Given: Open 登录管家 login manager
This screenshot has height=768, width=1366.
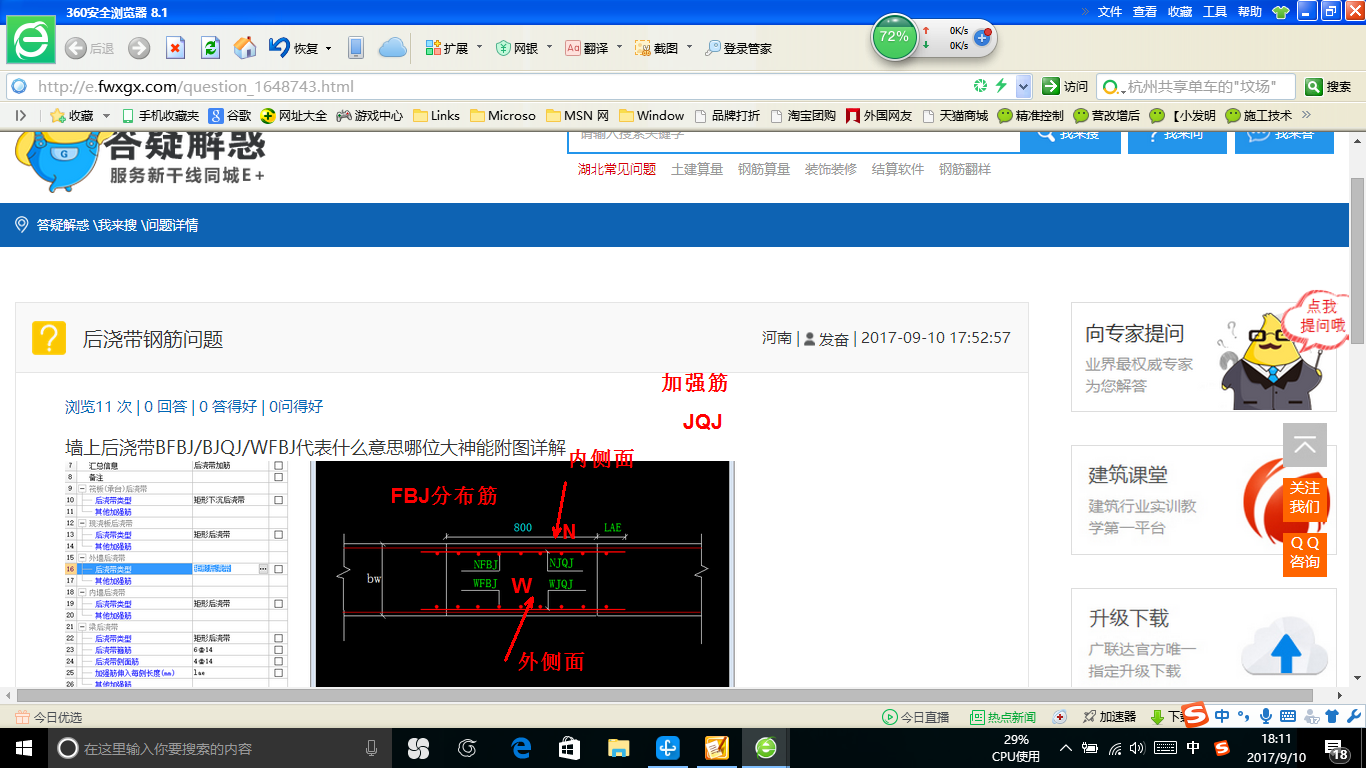Looking at the screenshot, I should click(x=739, y=48).
